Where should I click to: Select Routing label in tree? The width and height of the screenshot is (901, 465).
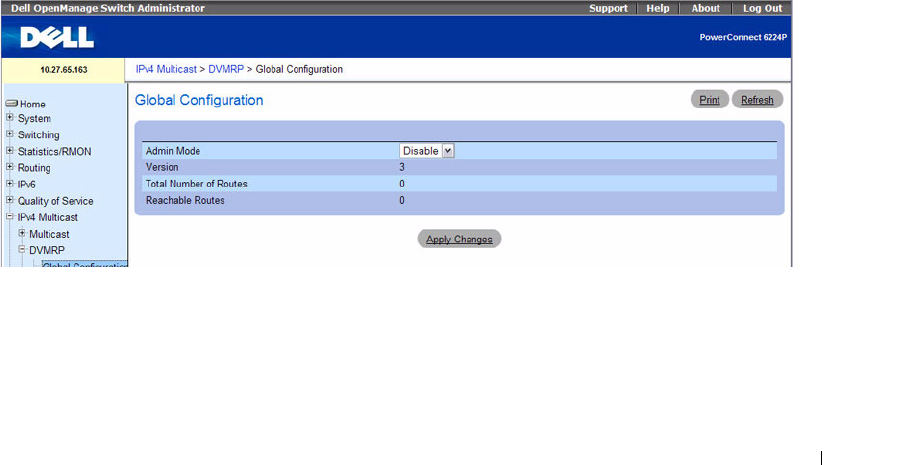point(34,168)
